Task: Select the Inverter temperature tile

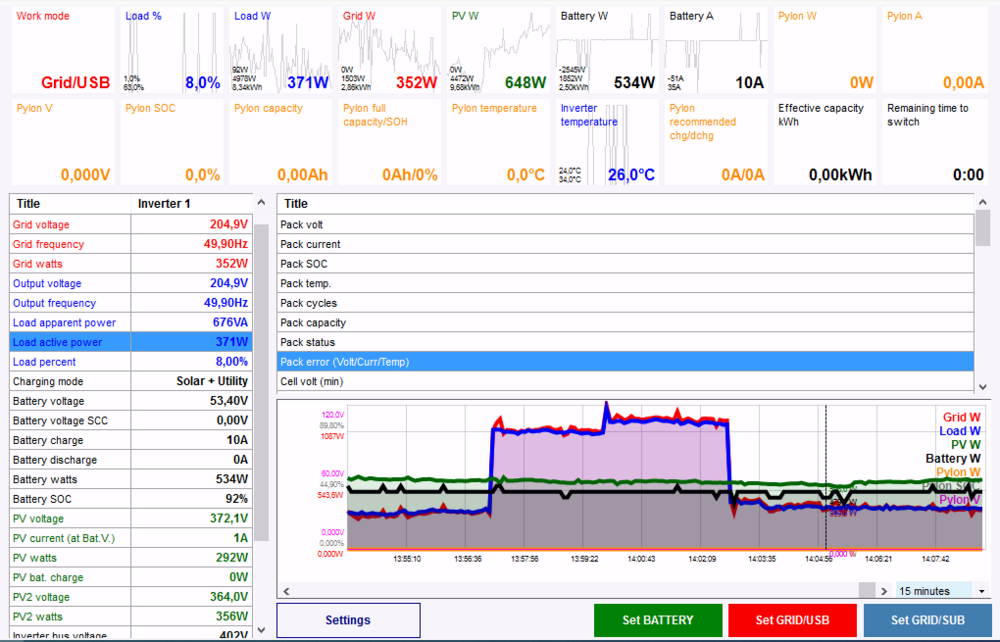Action: tap(607, 142)
